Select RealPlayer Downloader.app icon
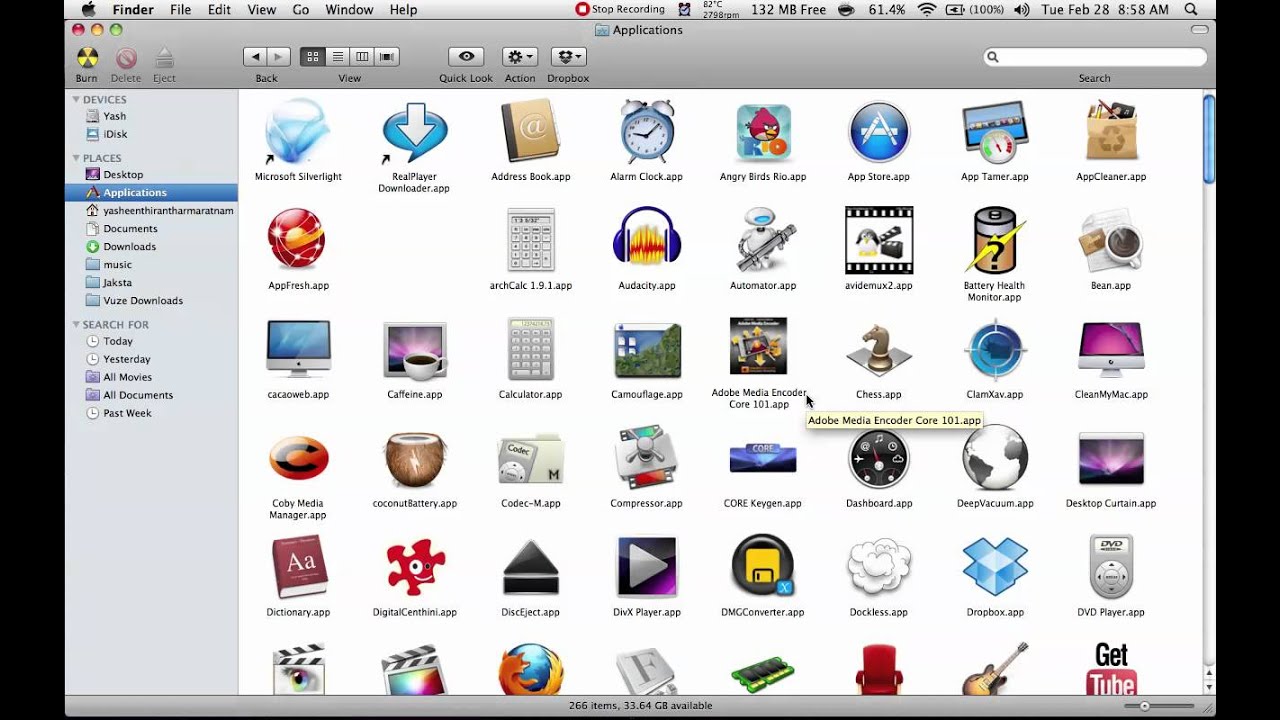Screen dimensions: 1280x720 [x=414, y=132]
